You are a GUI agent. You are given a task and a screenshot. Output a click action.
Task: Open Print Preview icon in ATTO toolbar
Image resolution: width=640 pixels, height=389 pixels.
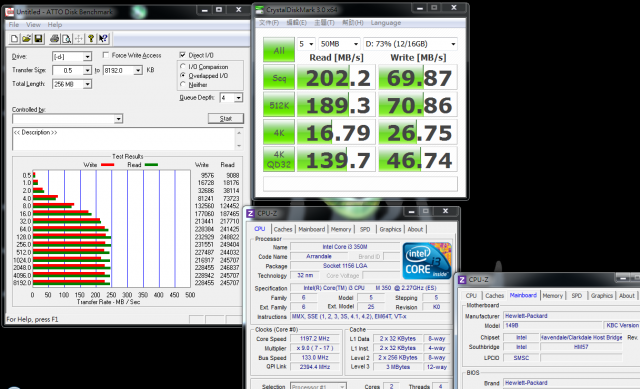66,39
